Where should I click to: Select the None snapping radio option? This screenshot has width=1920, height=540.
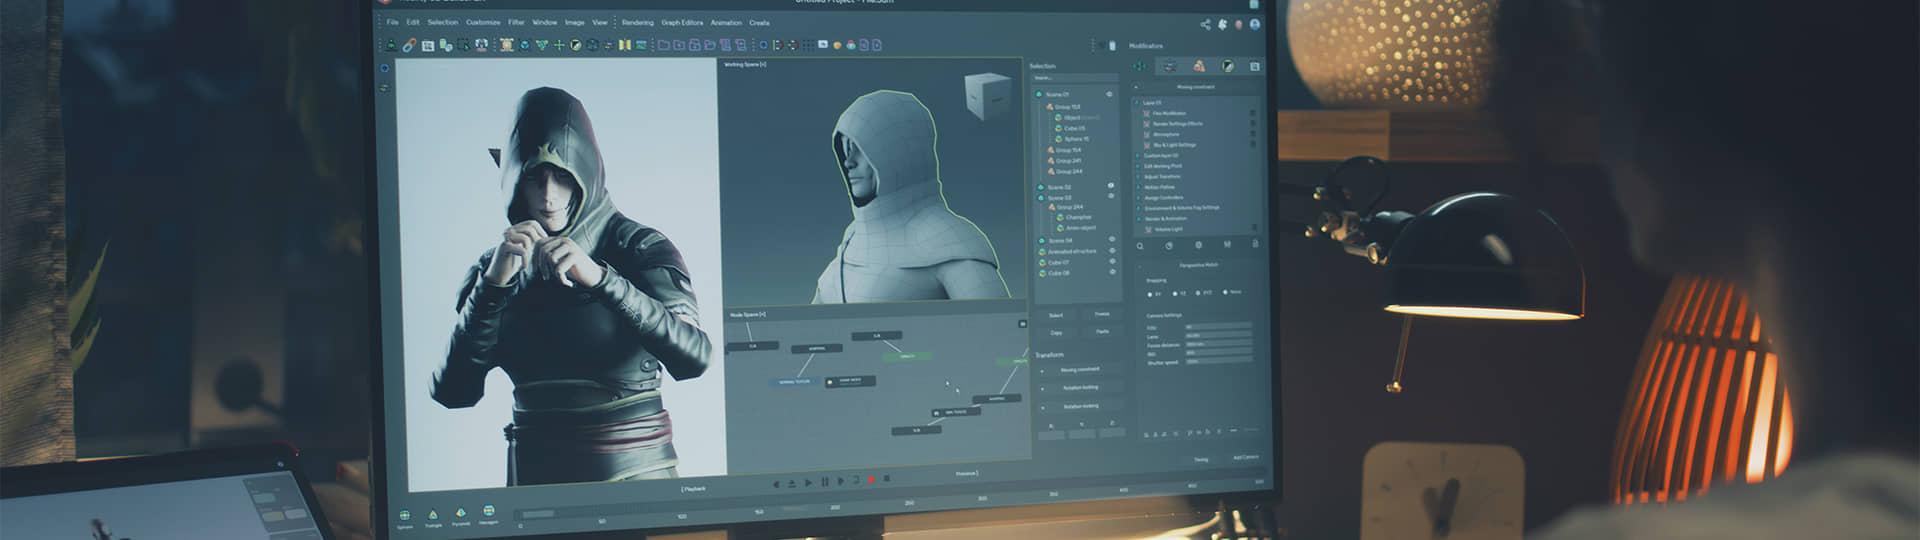[x=1226, y=292]
